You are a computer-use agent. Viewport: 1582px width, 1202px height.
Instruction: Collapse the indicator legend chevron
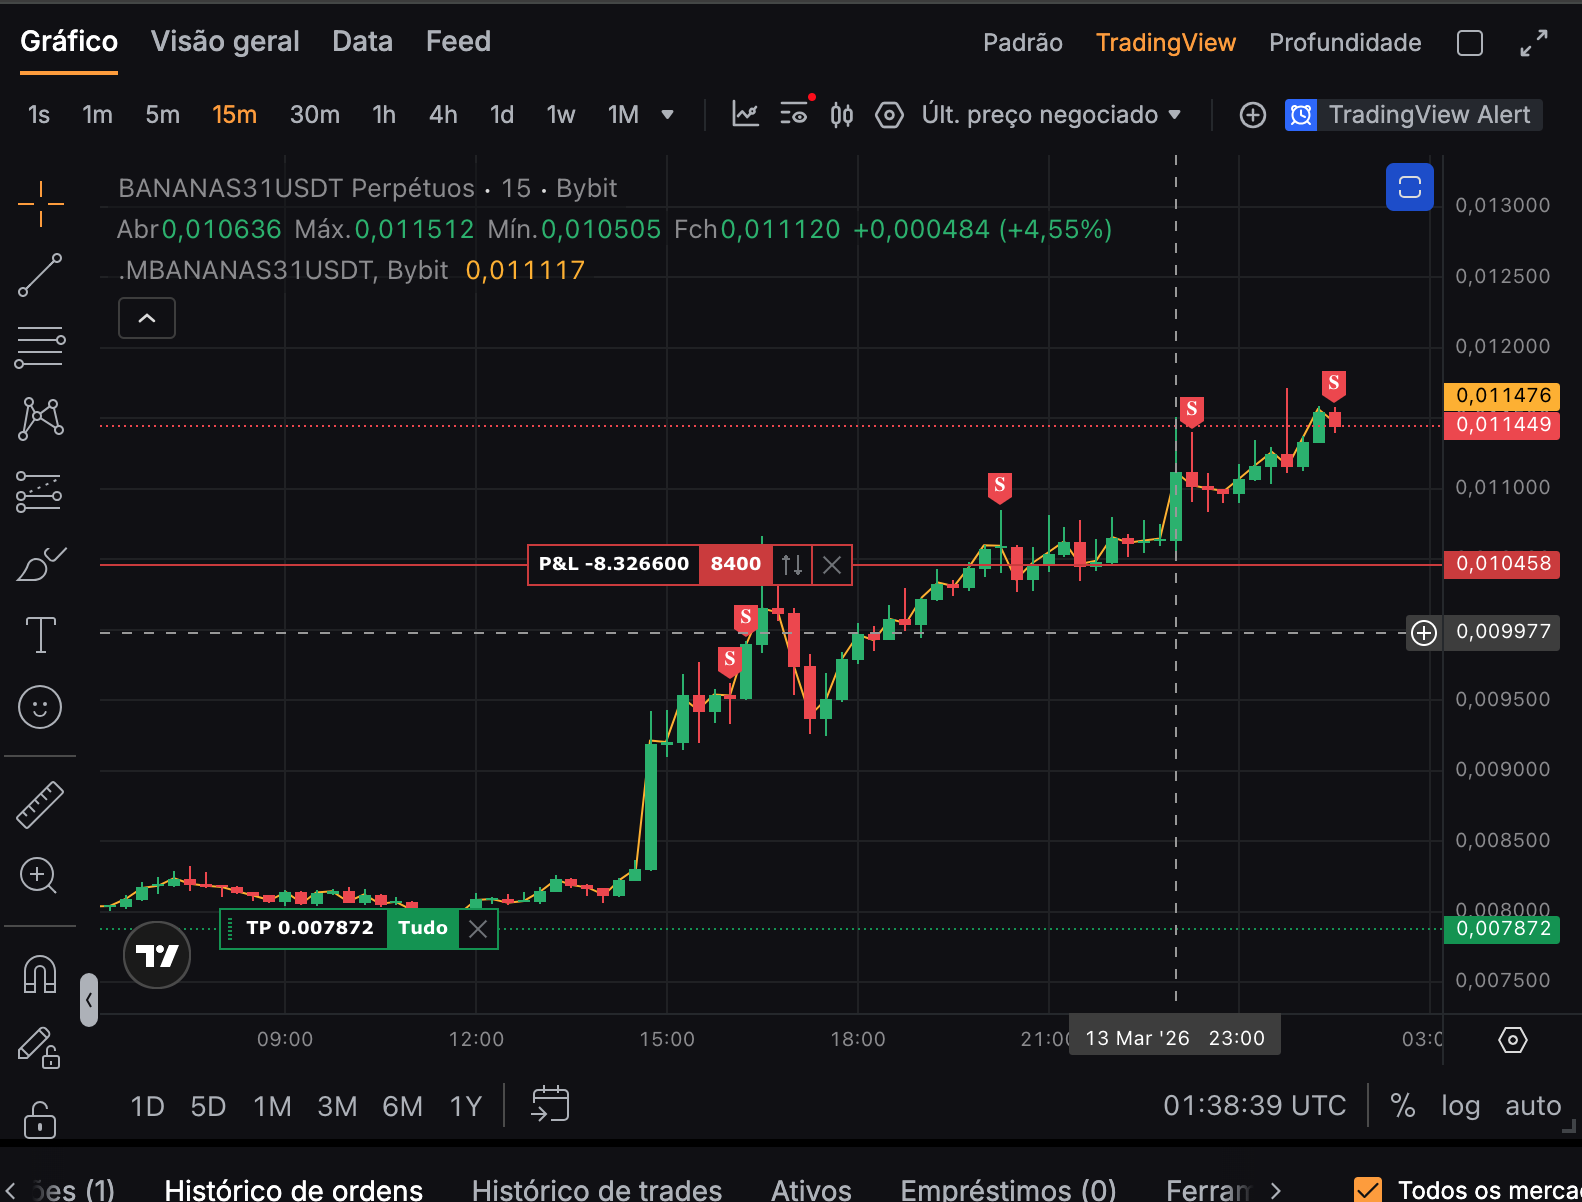pyautogui.click(x=147, y=318)
